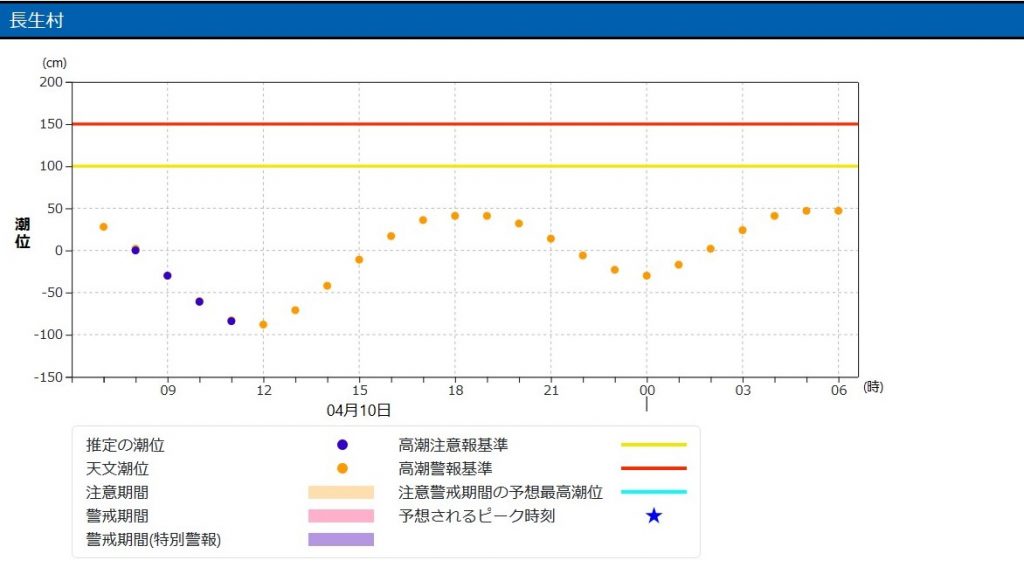
Task: Click the 18 x-axis hour label
Action: pyautogui.click(x=456, y=390)
